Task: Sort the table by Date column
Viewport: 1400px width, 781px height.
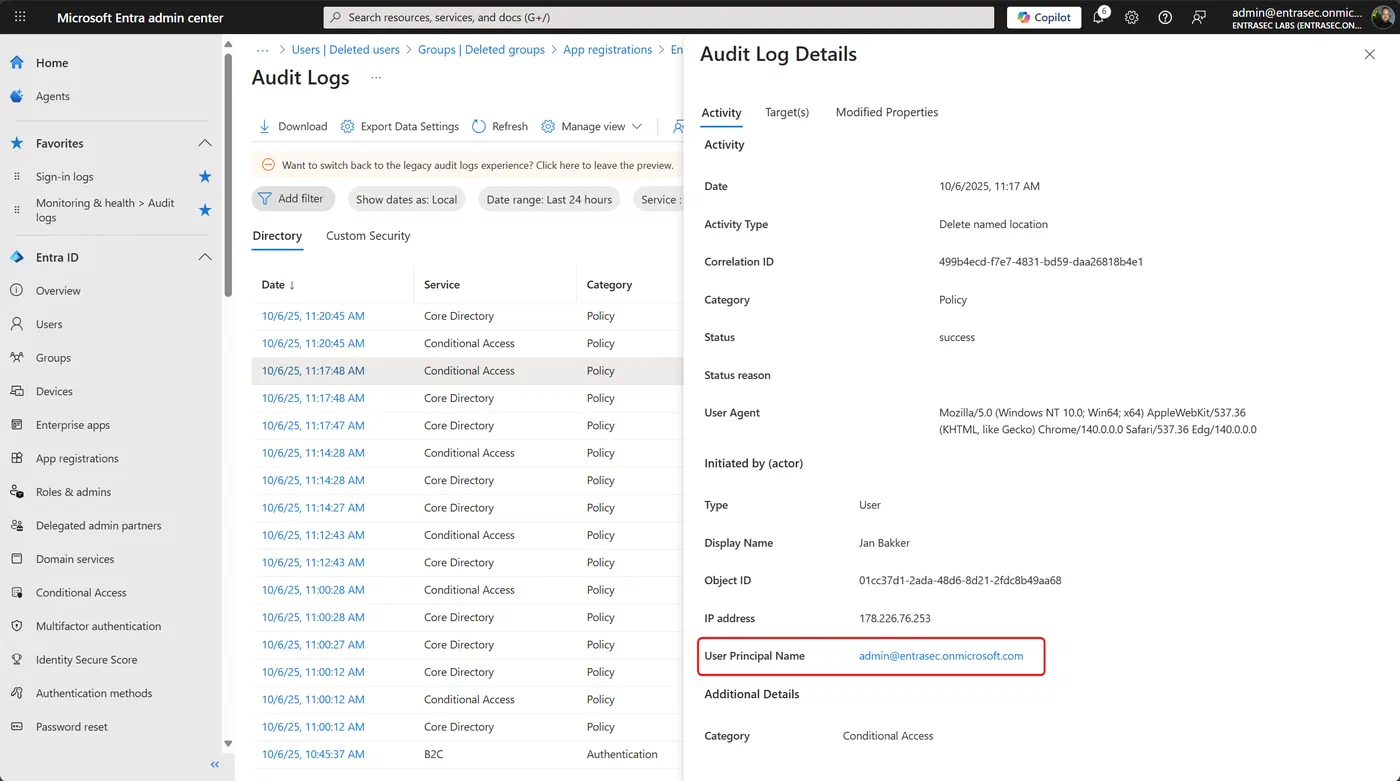Action: tap(278, 285)
